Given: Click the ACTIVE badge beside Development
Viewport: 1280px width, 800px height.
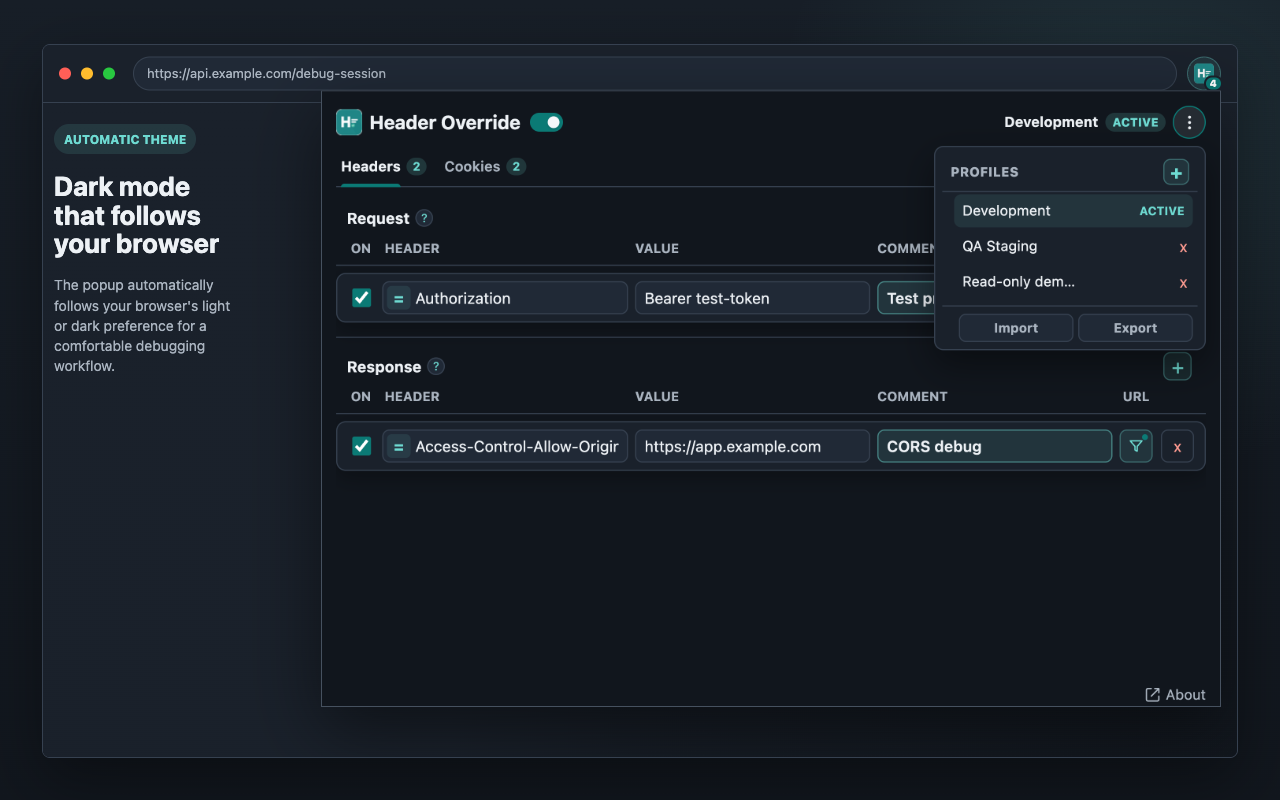Looking at the screenshot, I should point(1135,122).
